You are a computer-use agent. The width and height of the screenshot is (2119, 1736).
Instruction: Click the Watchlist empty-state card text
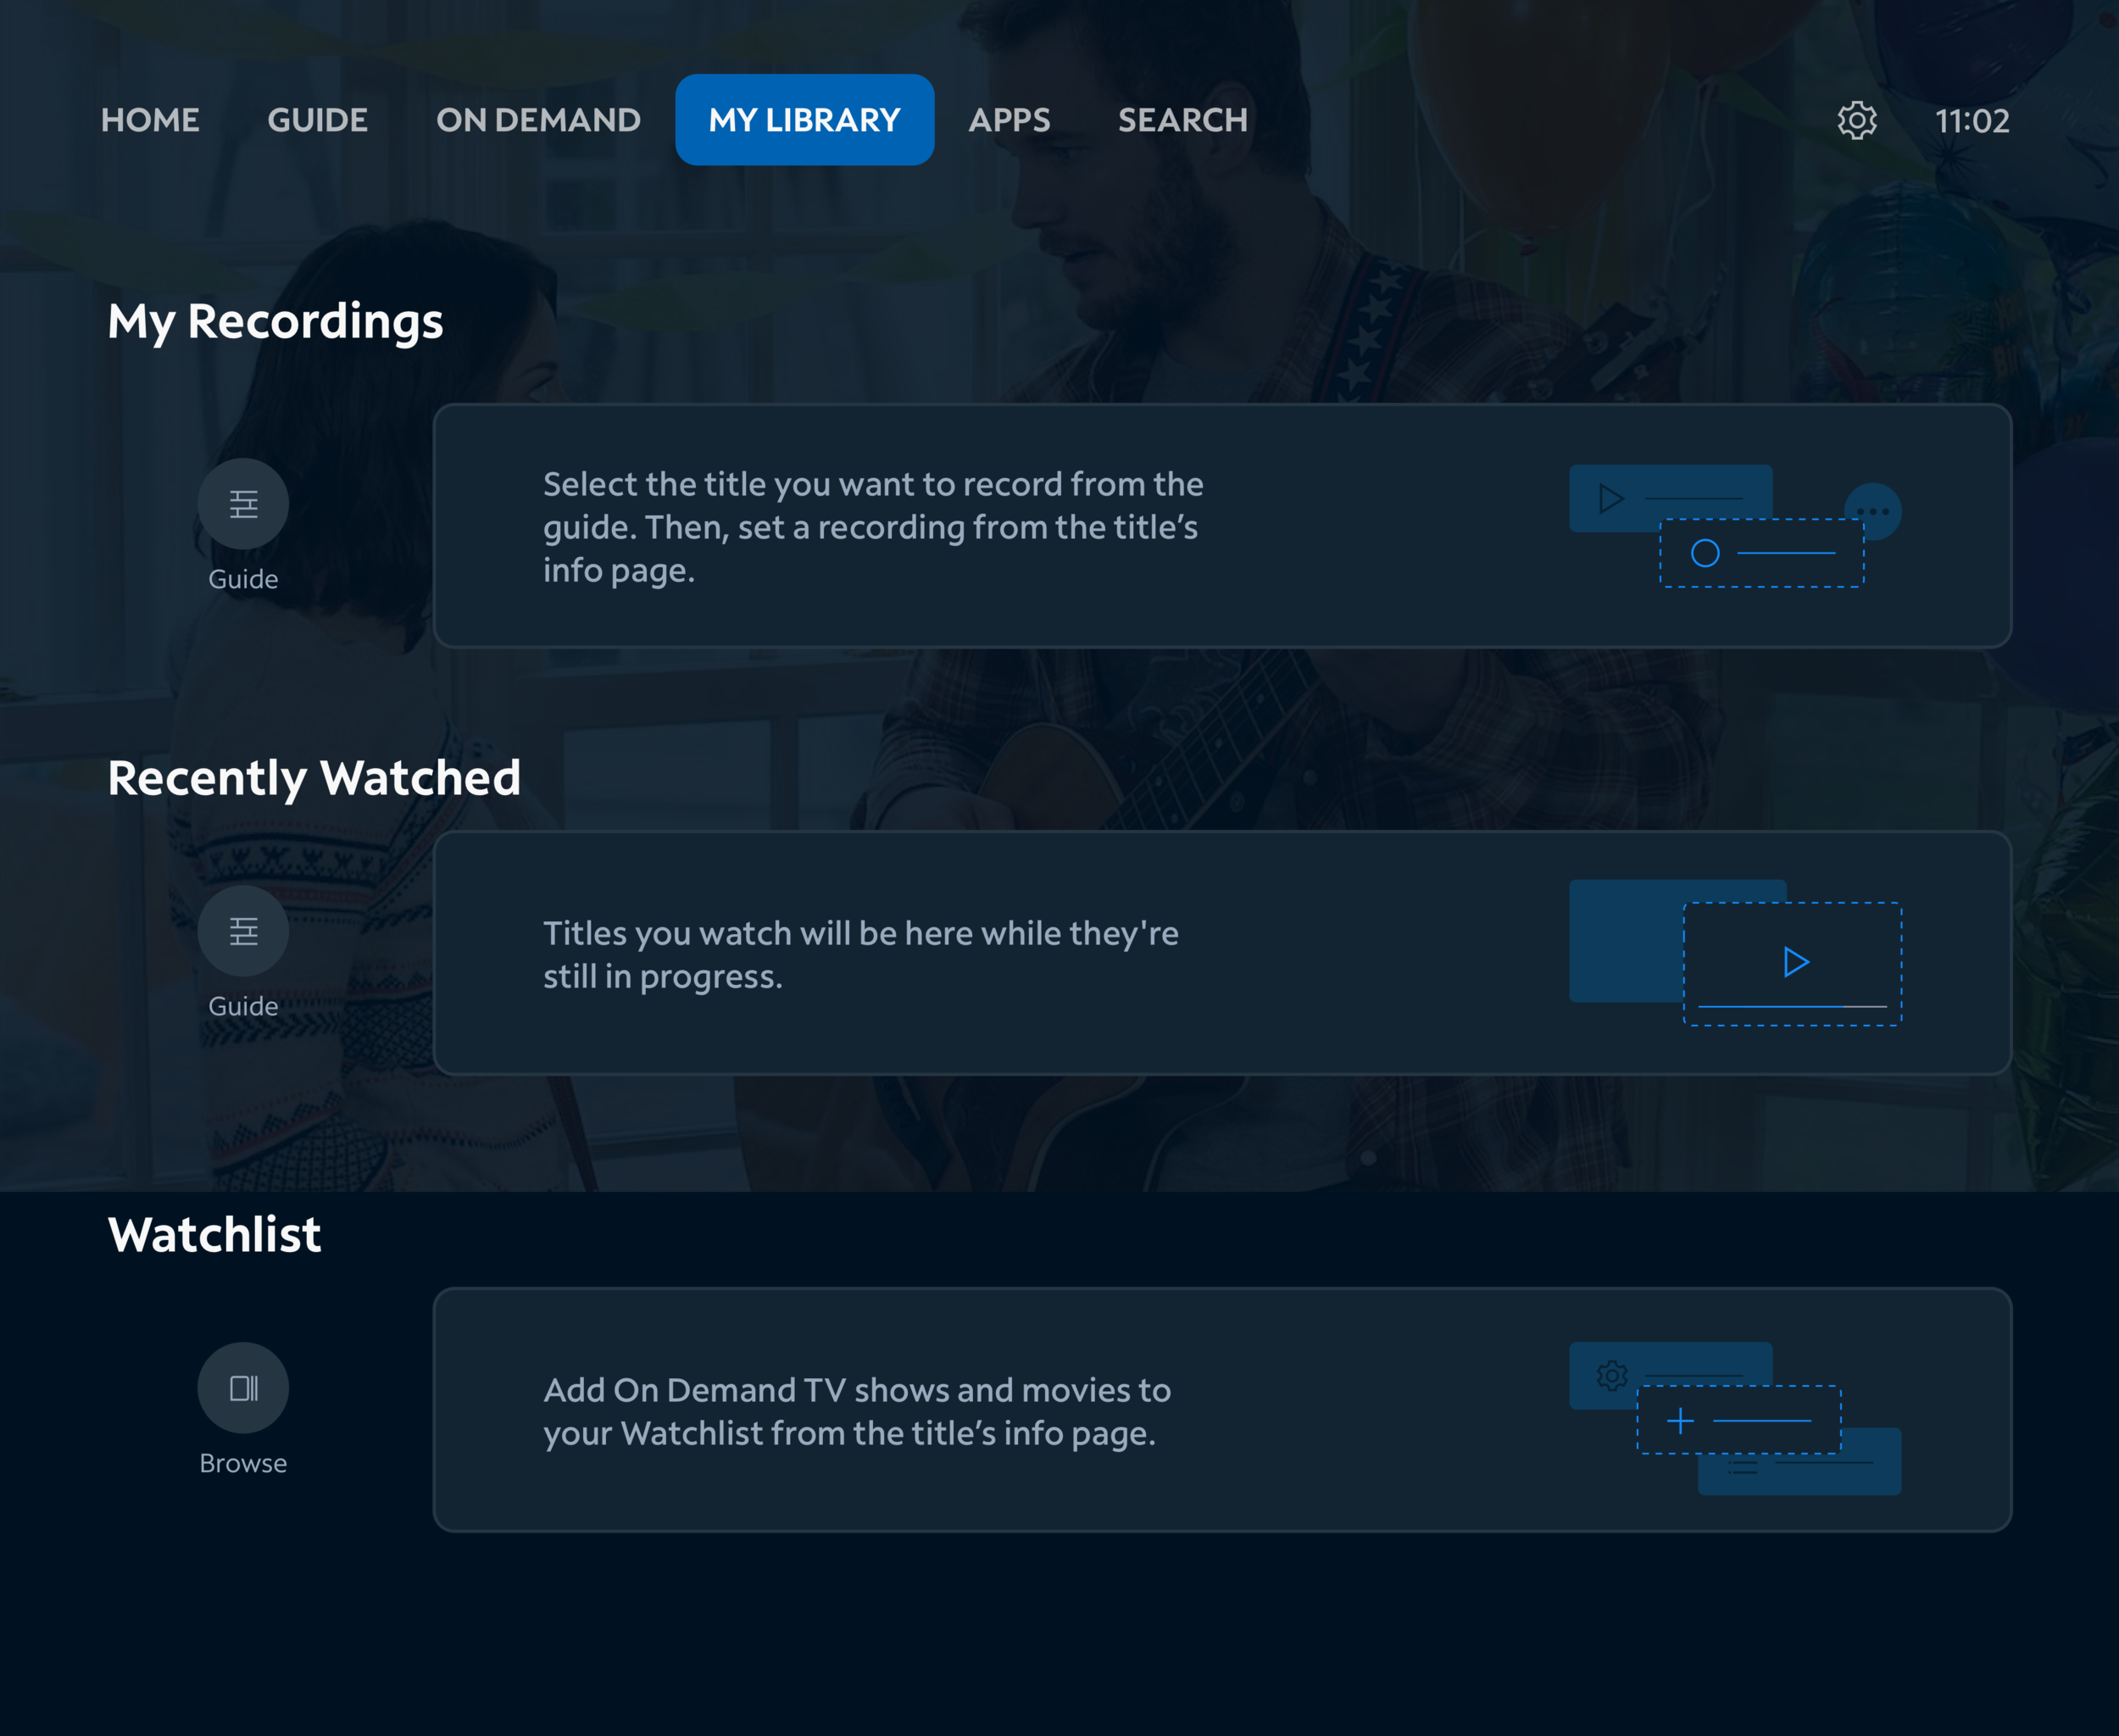(856, 1411)
